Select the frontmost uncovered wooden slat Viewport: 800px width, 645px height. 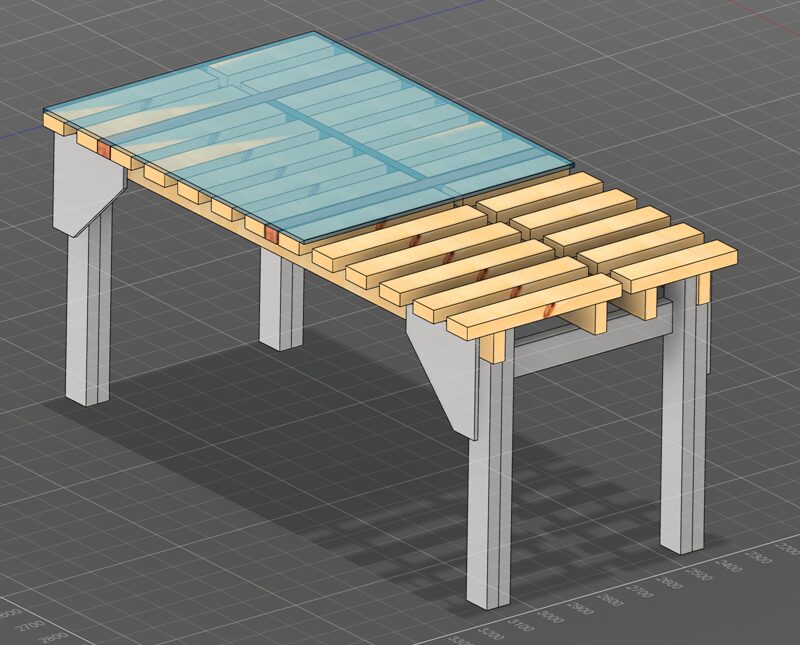(530, 307)
